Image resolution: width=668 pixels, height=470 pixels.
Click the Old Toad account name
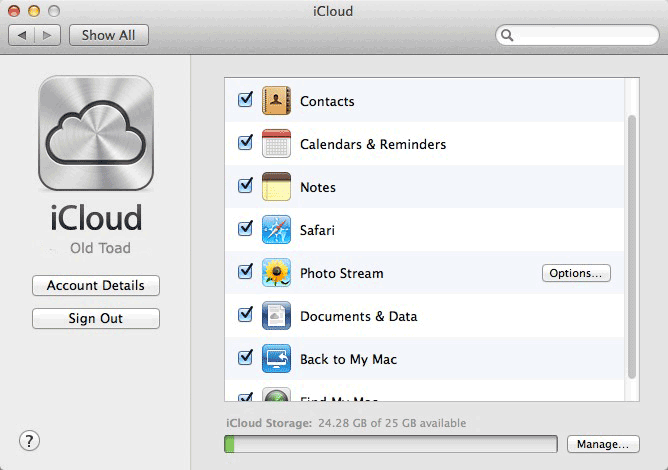[x=101, y=248]
